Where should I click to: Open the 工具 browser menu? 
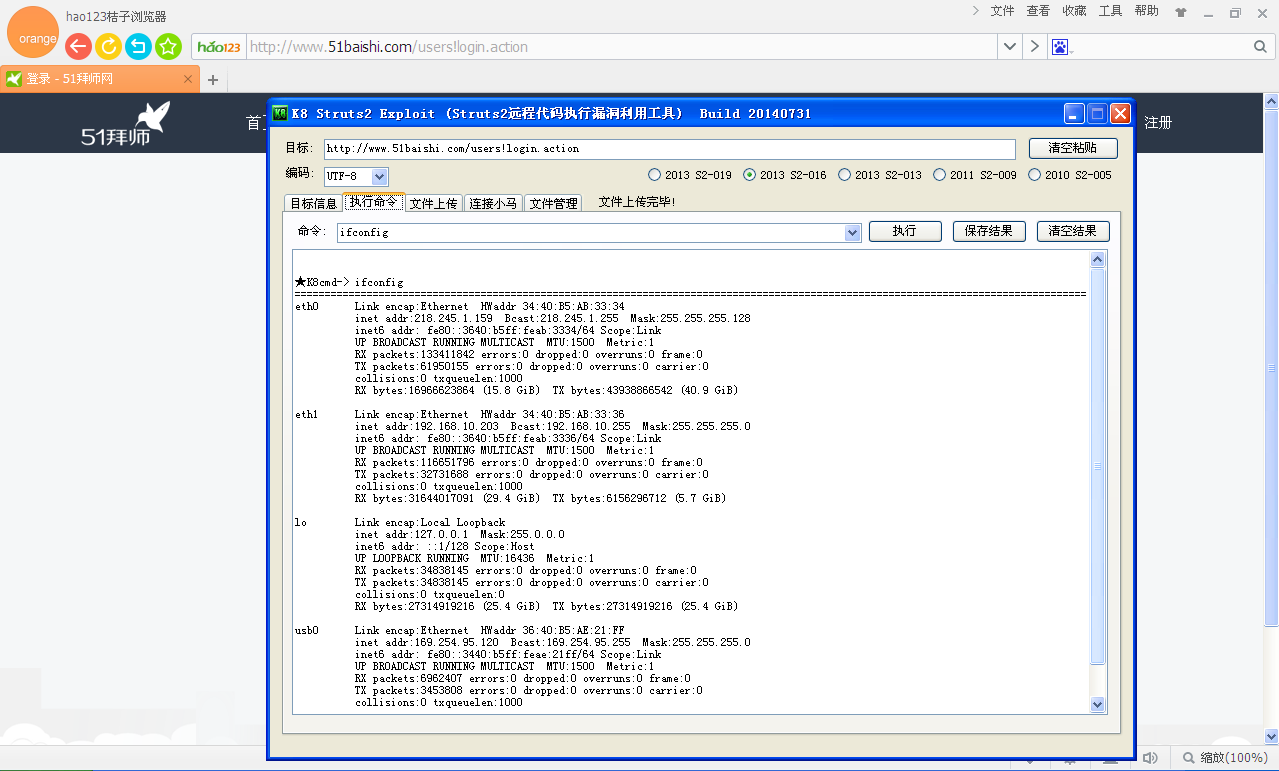tap(1110, 11)
